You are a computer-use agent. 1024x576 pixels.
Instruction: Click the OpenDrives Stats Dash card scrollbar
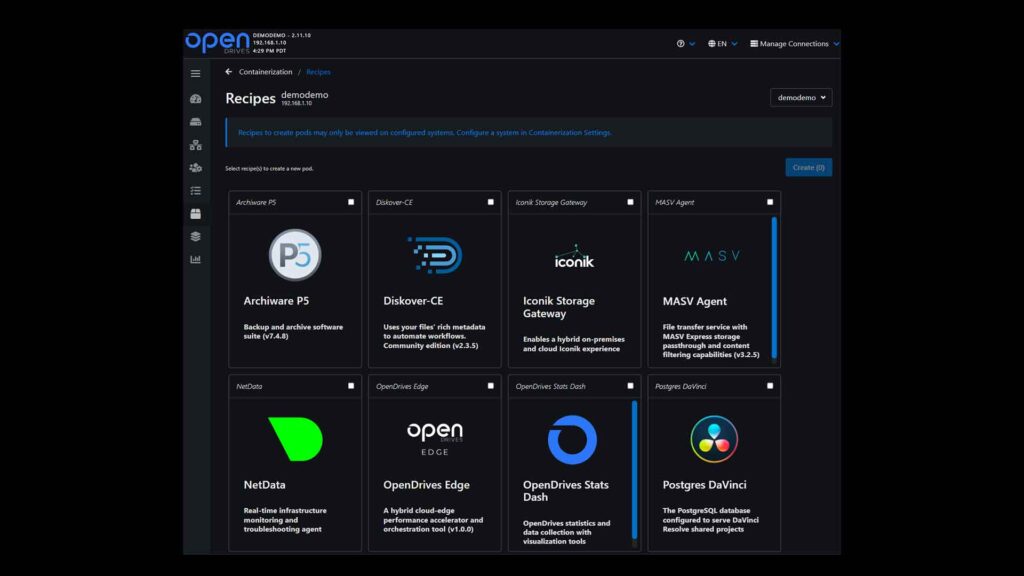pos(635,469)
